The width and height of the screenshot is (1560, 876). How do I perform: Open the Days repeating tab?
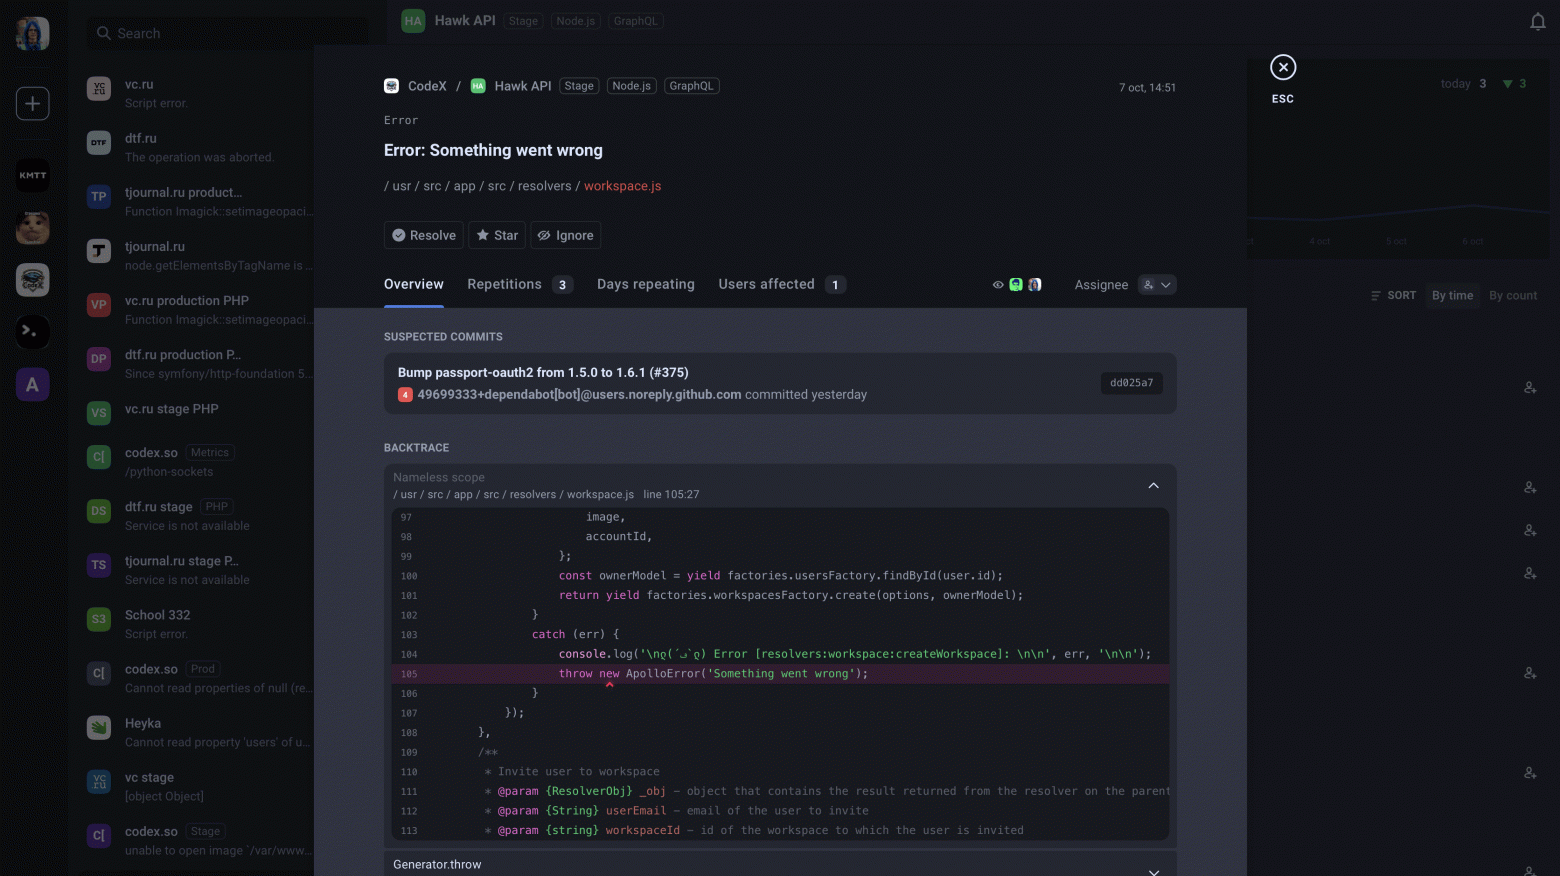coord(646,285)
